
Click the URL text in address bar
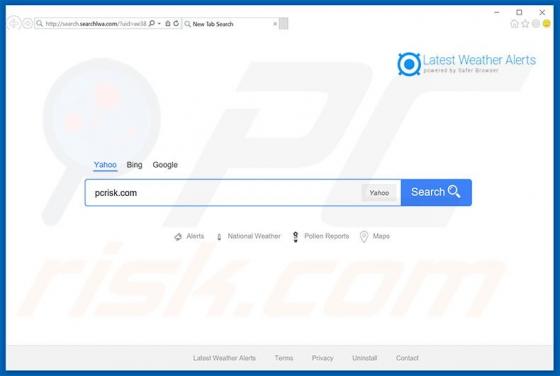96,24
